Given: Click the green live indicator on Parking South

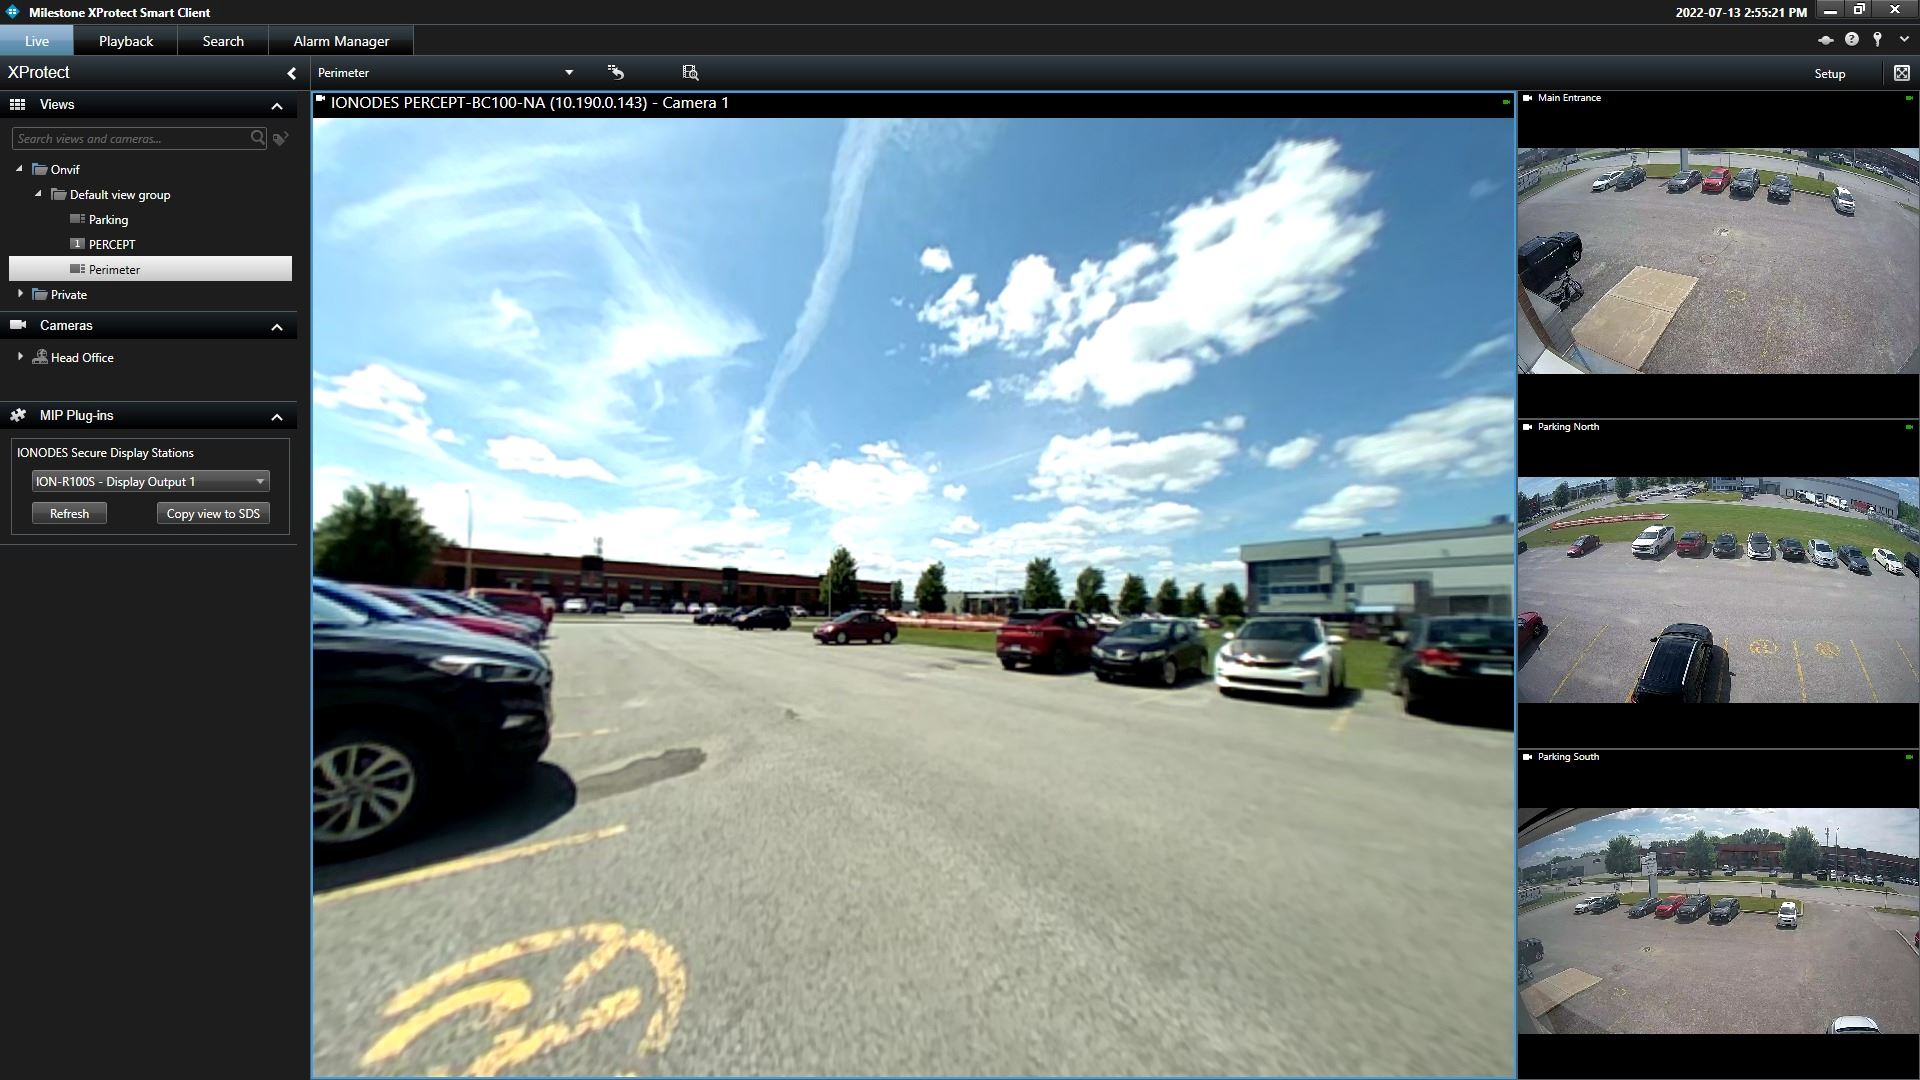Looking at the screenshot, I should [1909, 757].
